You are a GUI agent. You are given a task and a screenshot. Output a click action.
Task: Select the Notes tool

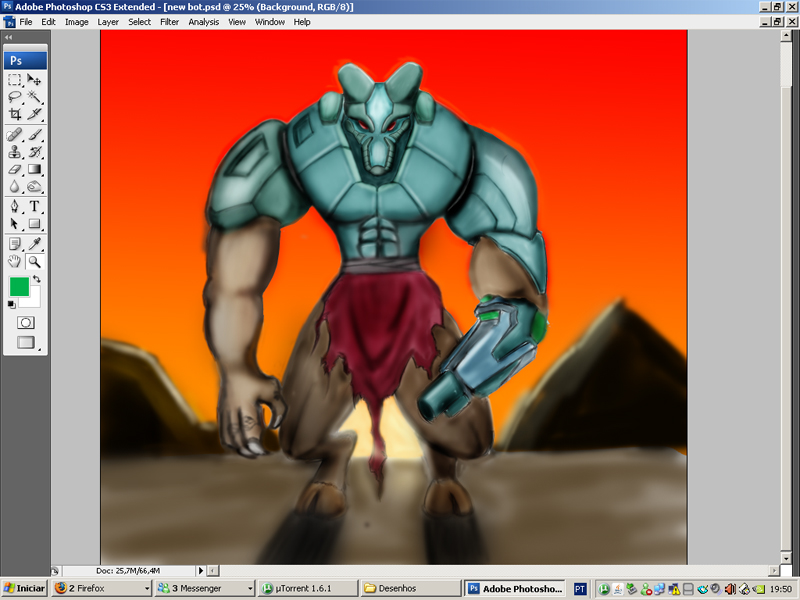14,244
